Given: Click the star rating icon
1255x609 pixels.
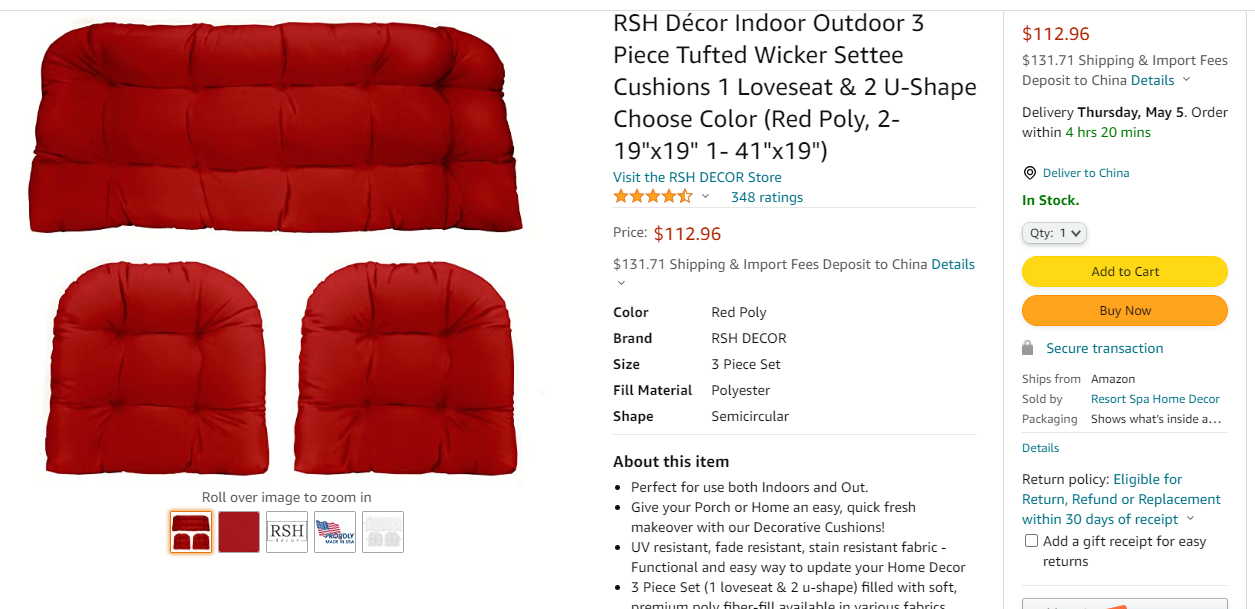Looking at the screenshot, I should tap(652, 197).
